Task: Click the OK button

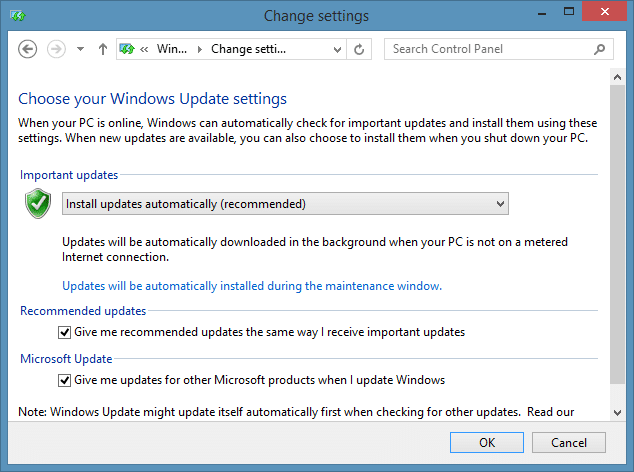Action: 487,442
